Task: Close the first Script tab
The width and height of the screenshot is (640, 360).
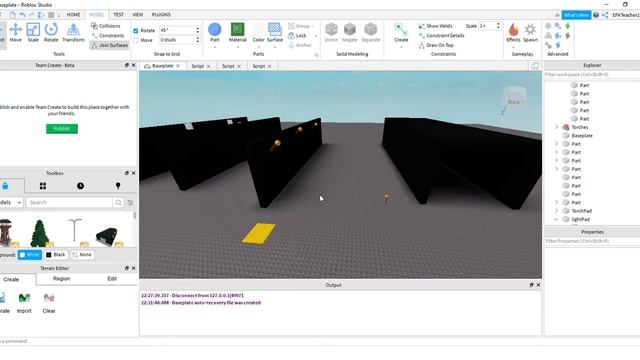Action: pyautogui.click(x=208, y=66)
